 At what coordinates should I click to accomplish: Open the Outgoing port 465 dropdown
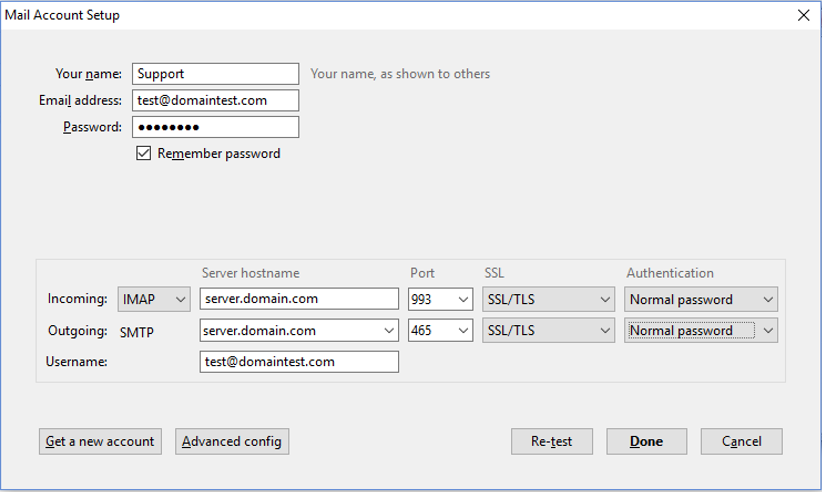pos(440,331)
